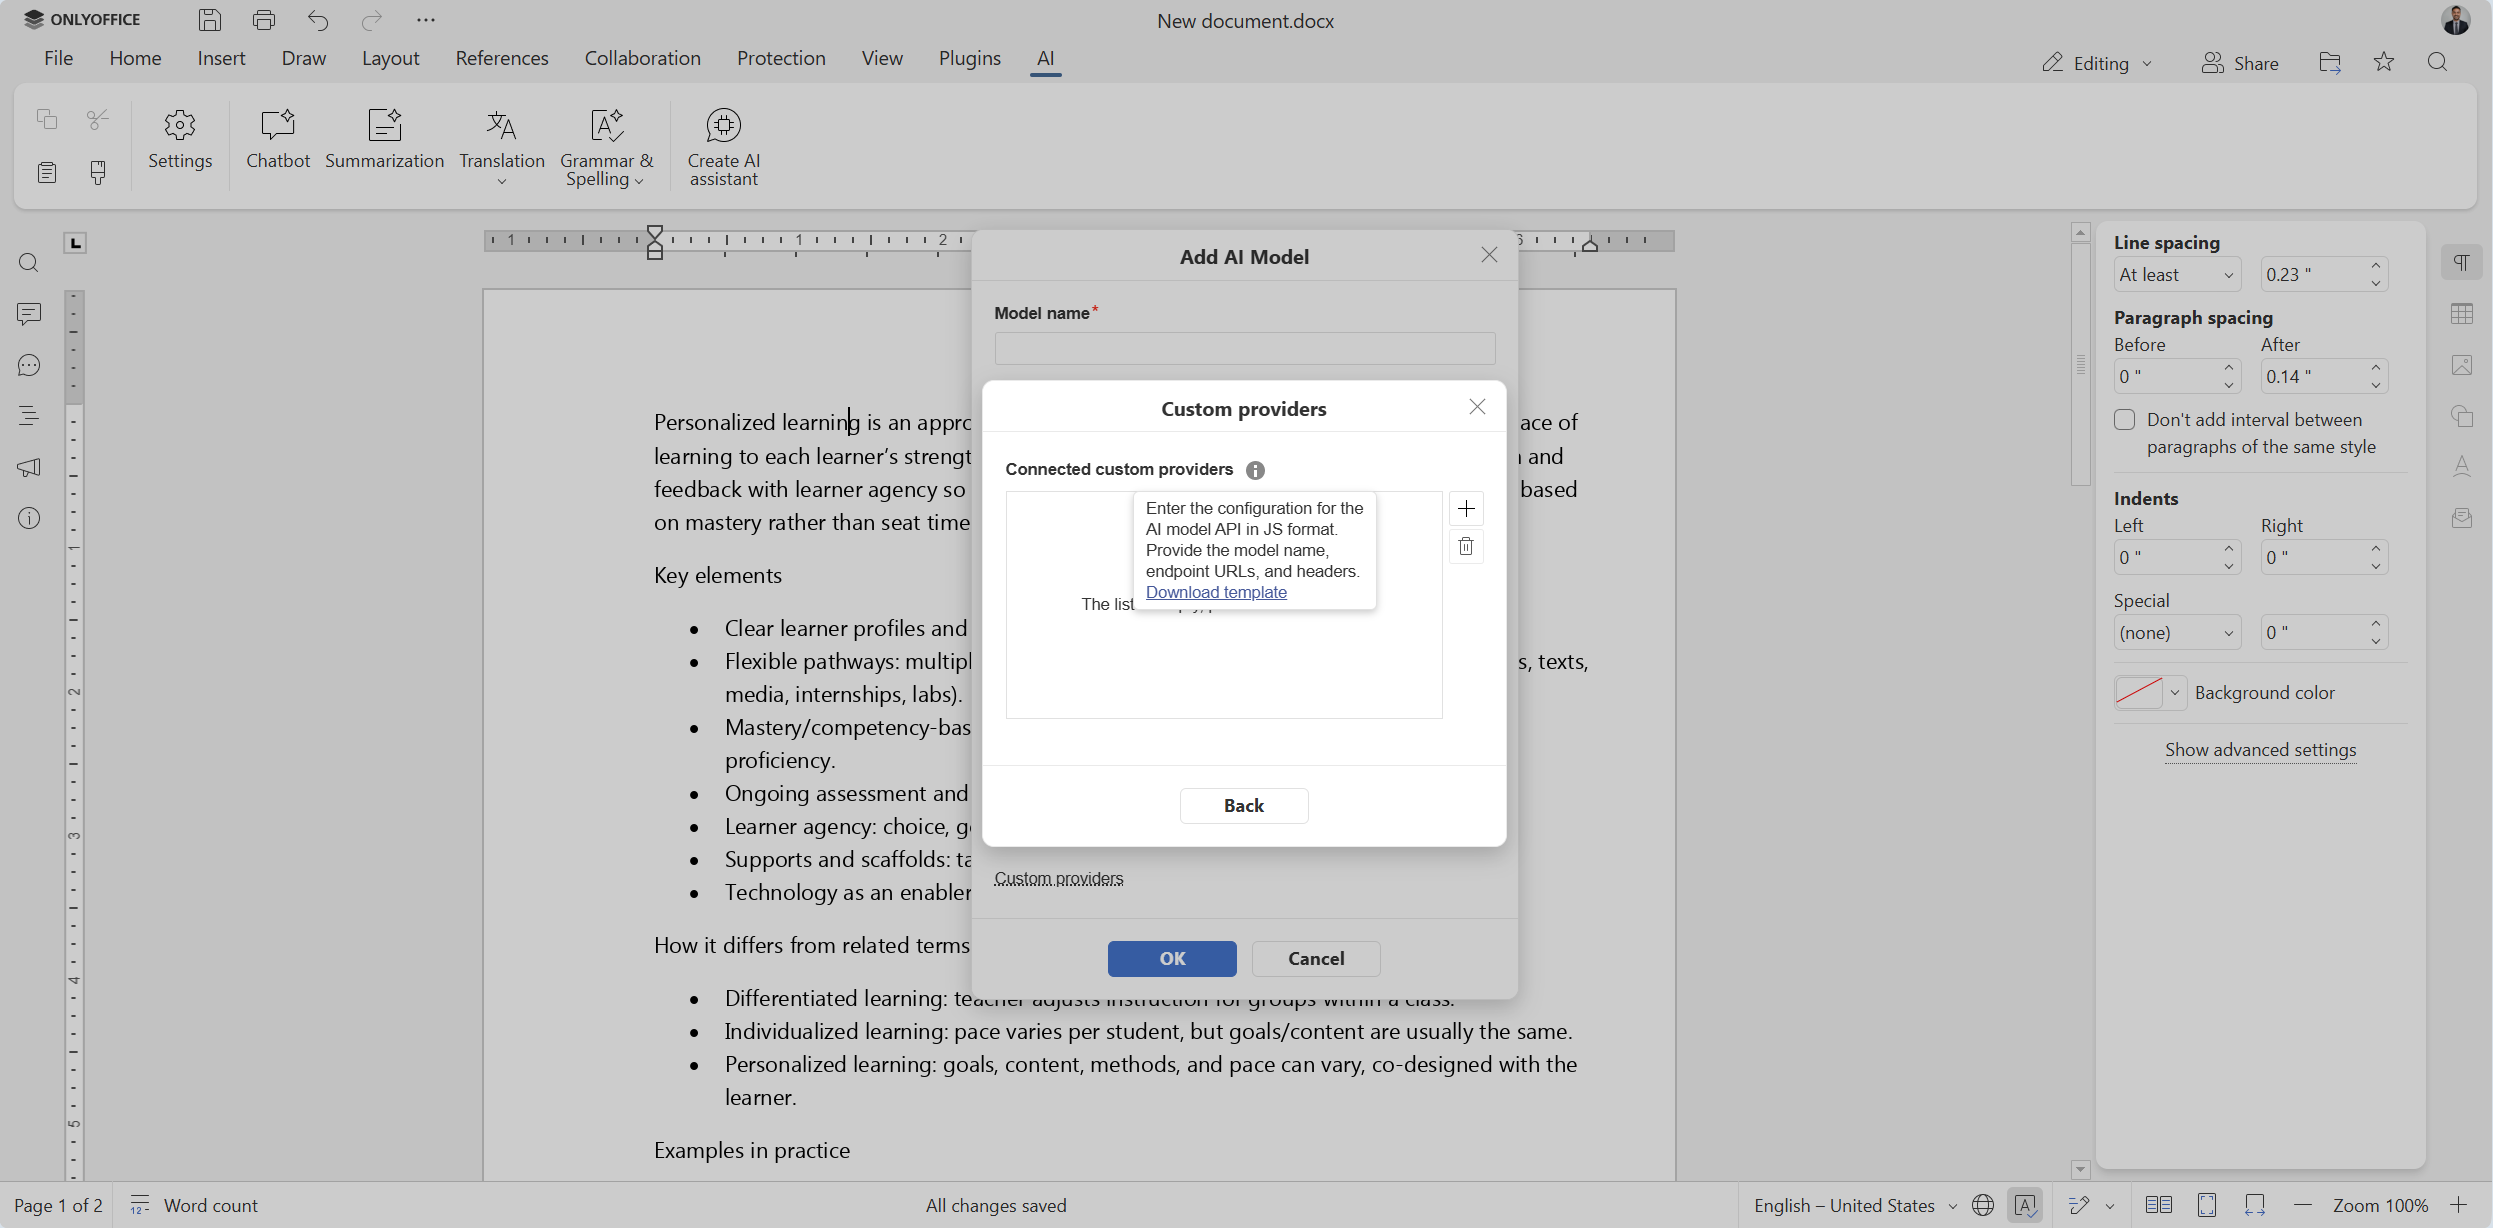Click the Copy icon in ribbon

(46, 120)
